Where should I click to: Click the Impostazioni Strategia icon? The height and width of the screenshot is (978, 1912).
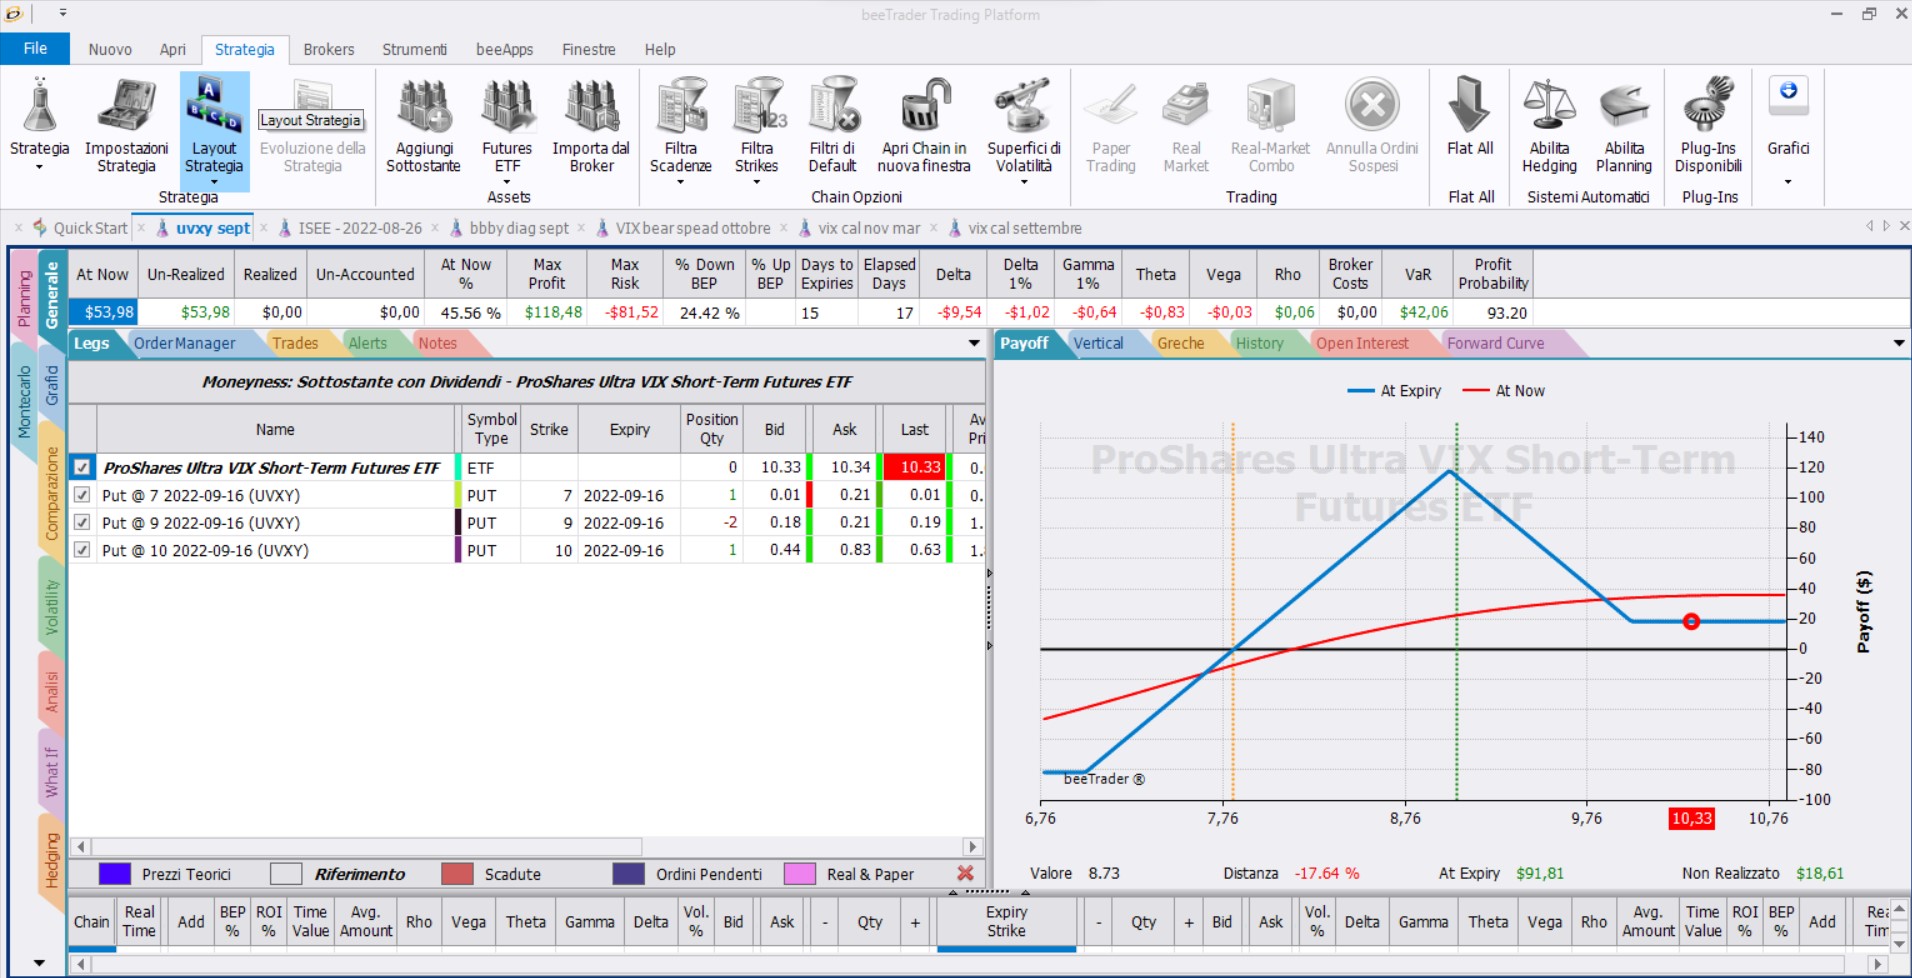126,105
